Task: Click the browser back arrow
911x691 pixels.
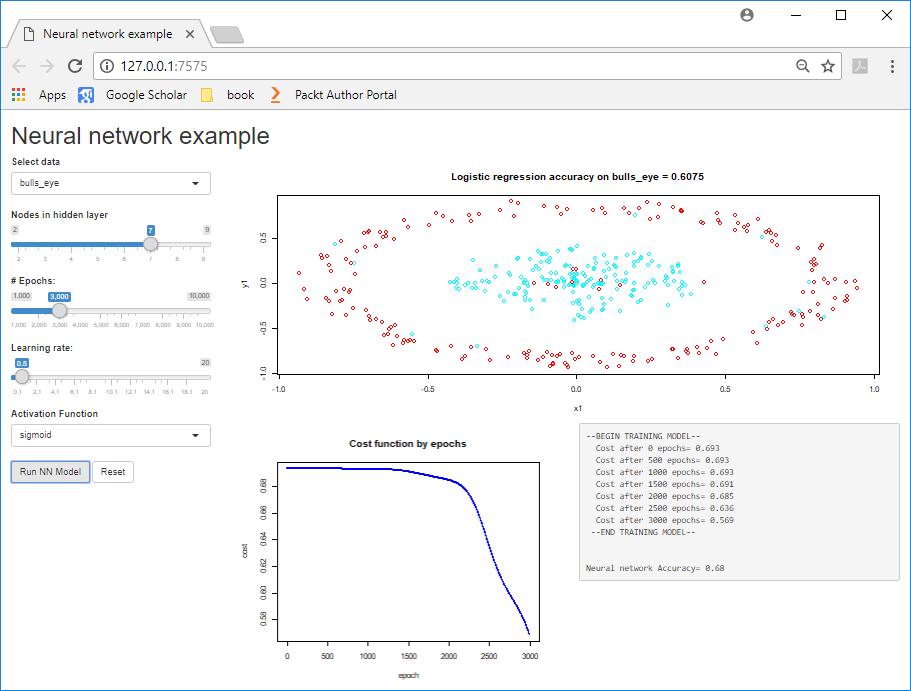Action: point(19,66)
